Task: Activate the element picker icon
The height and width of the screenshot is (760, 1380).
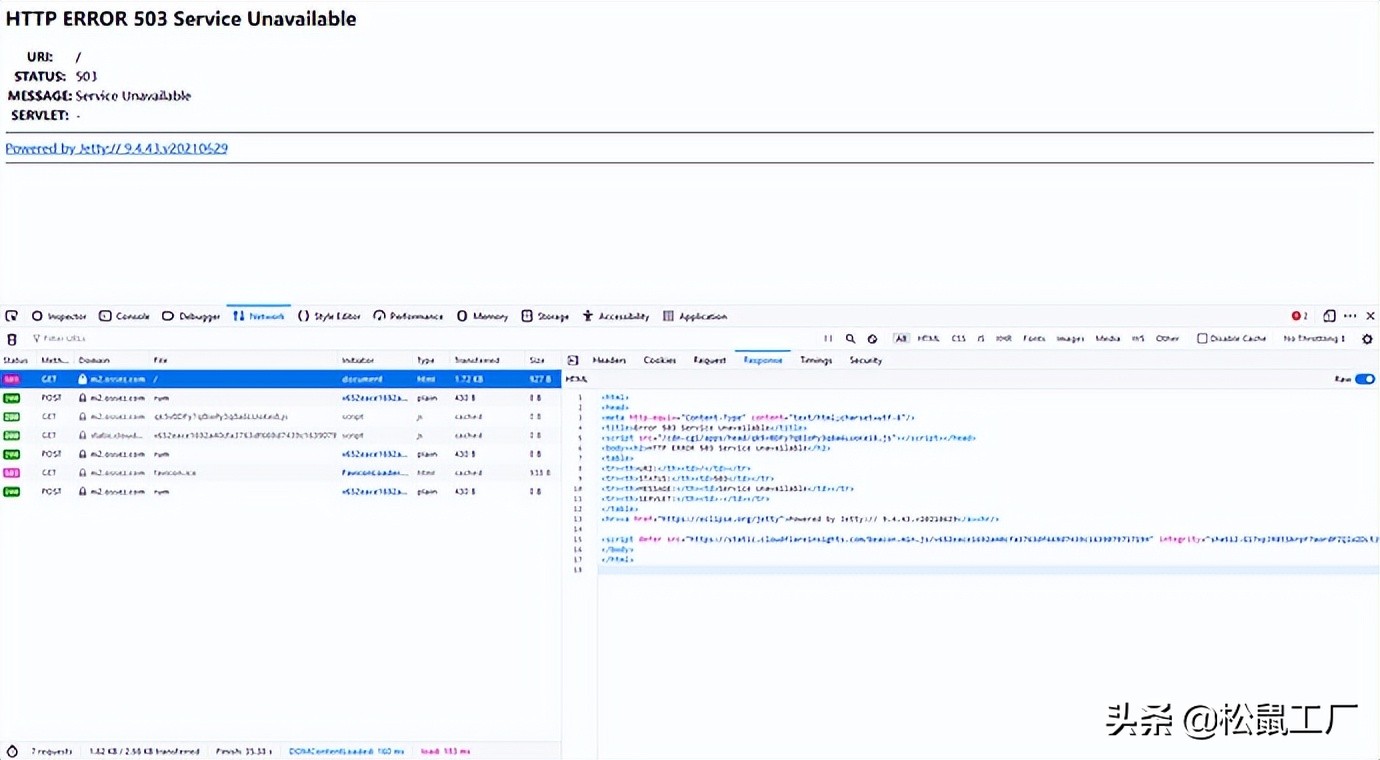Action: click(12, 316)
